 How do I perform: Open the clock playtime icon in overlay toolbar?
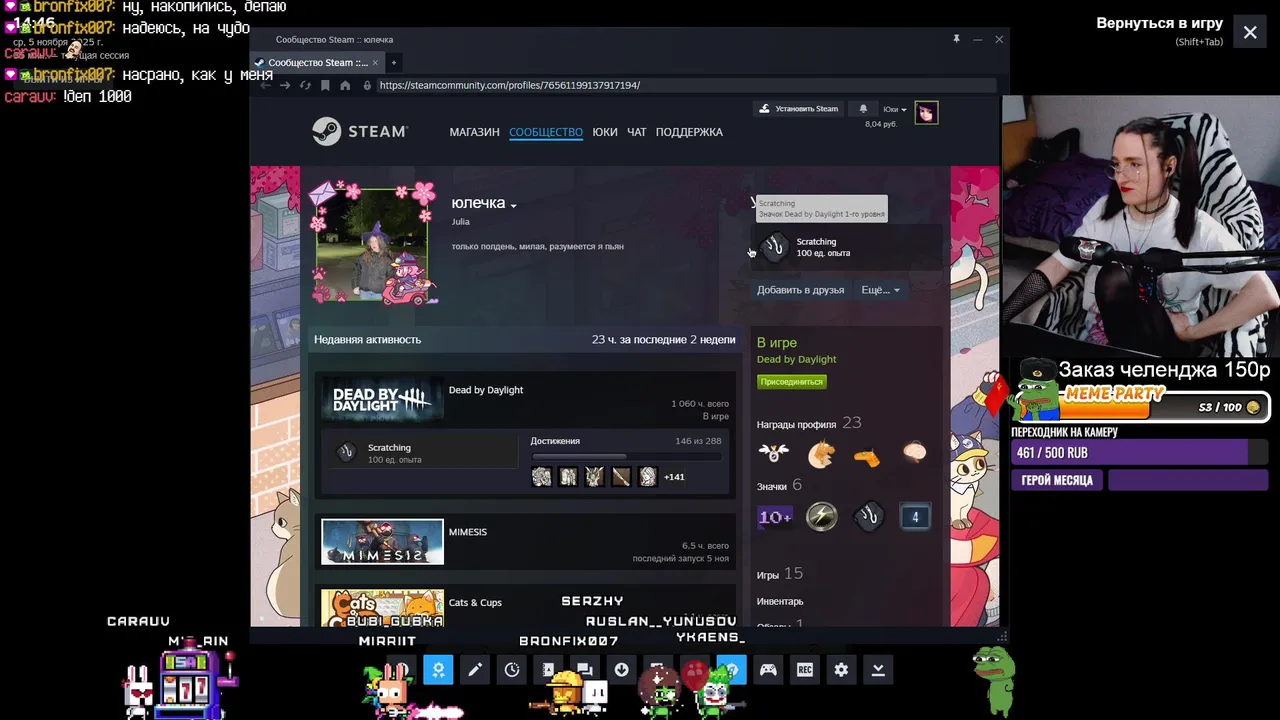[512, 670]
